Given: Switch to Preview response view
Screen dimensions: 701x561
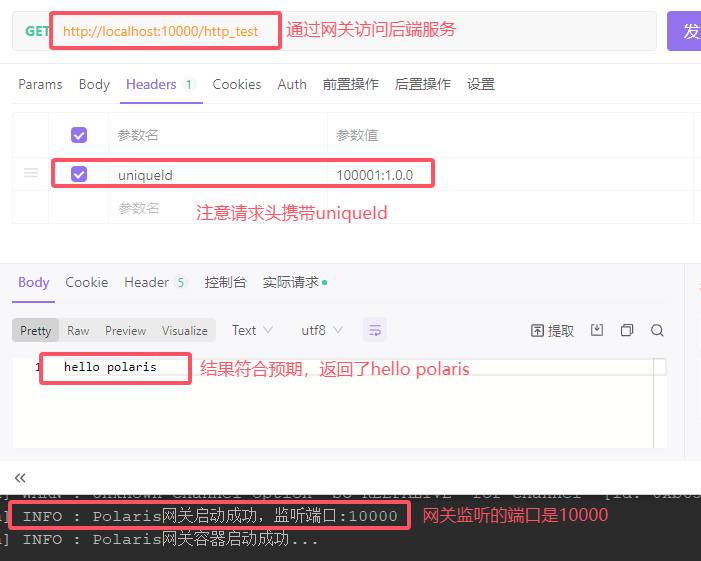Looking at the screenshot, I should pos(125,330).
